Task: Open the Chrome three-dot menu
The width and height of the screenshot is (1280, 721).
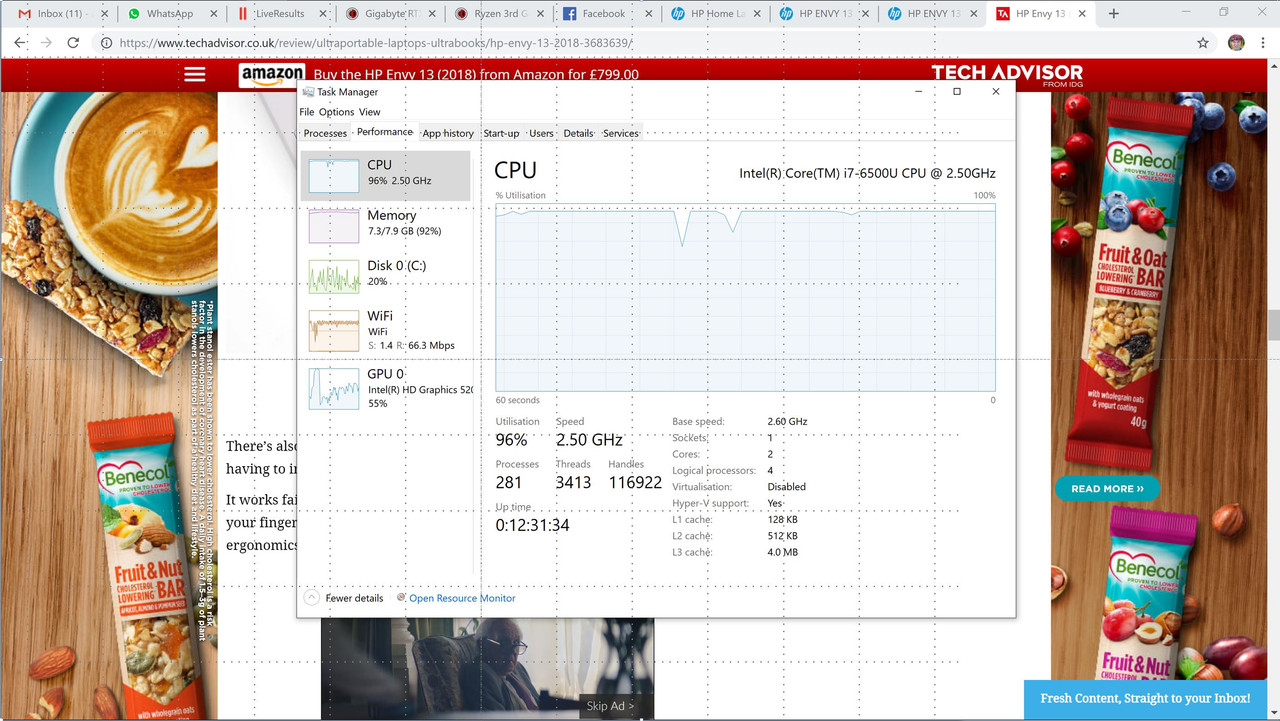Action: pyautogui.click(x=1264, y=43)
